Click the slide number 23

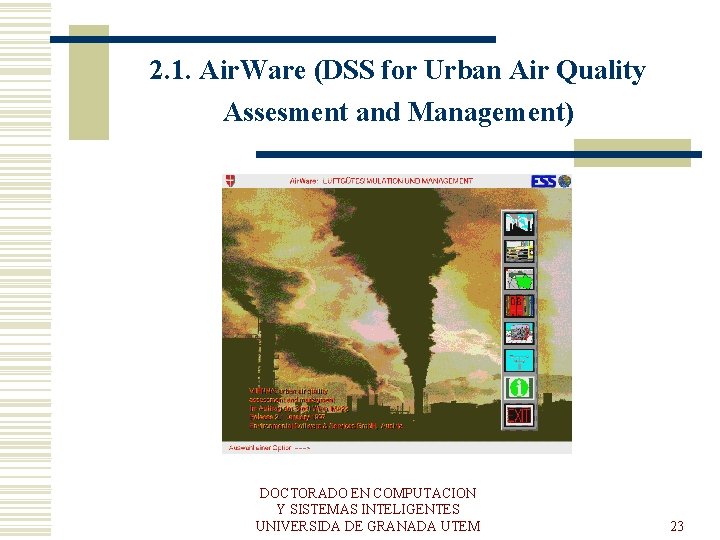pos(677,526)
